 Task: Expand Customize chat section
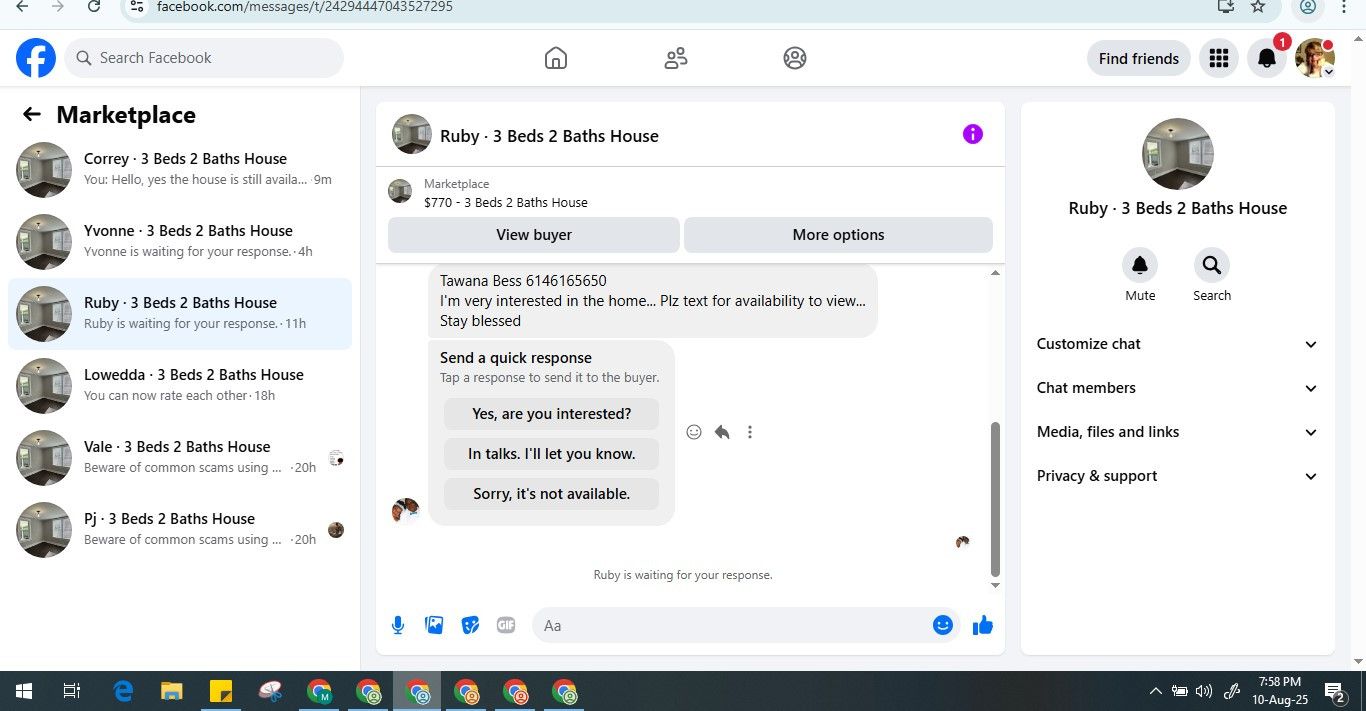click(1178, 344)
